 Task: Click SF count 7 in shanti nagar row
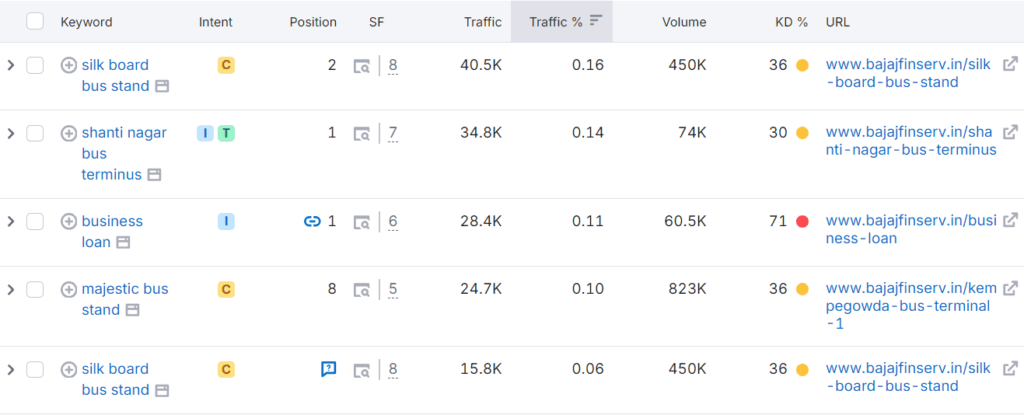point(392,134)
